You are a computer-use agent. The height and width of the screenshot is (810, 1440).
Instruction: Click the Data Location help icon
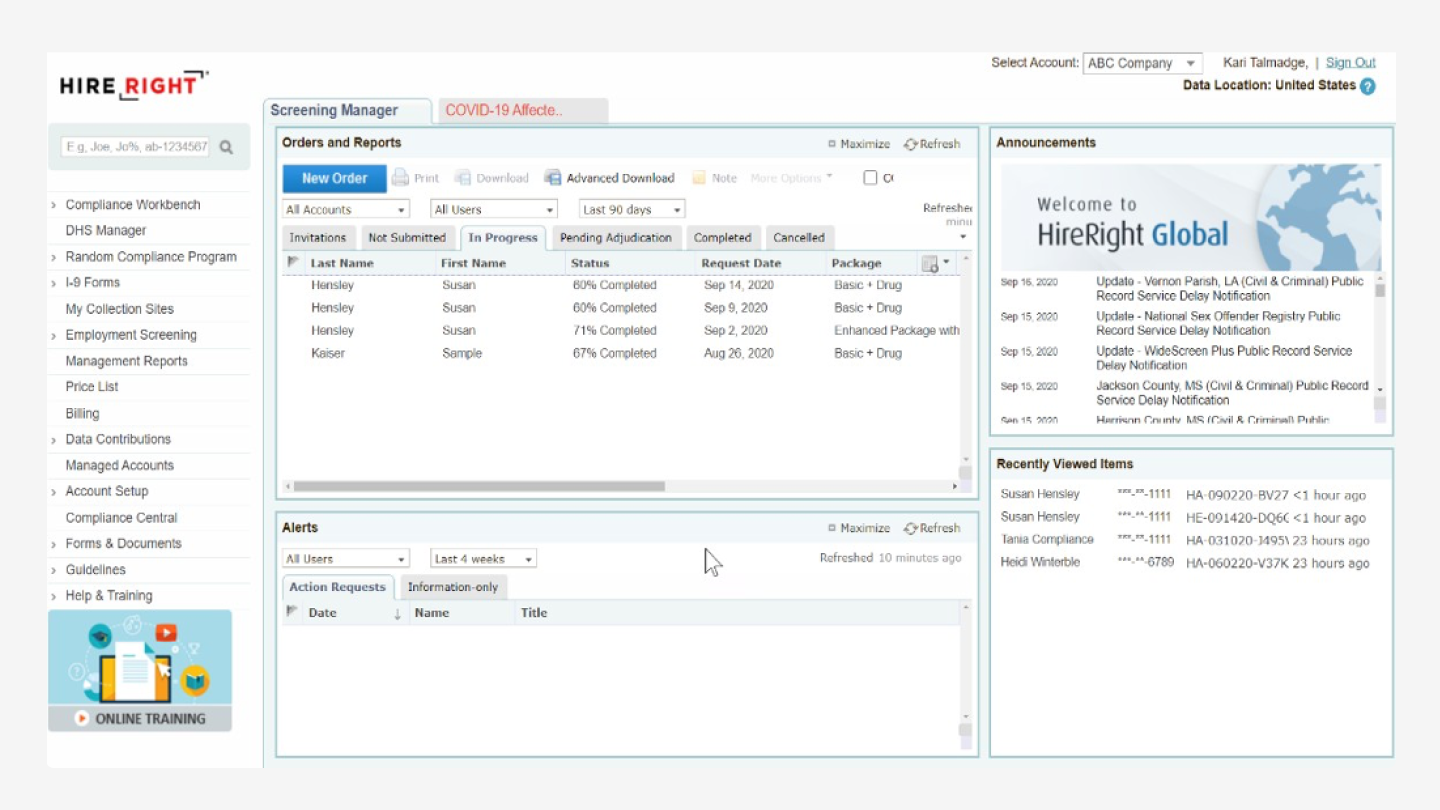click(1367, 87)
